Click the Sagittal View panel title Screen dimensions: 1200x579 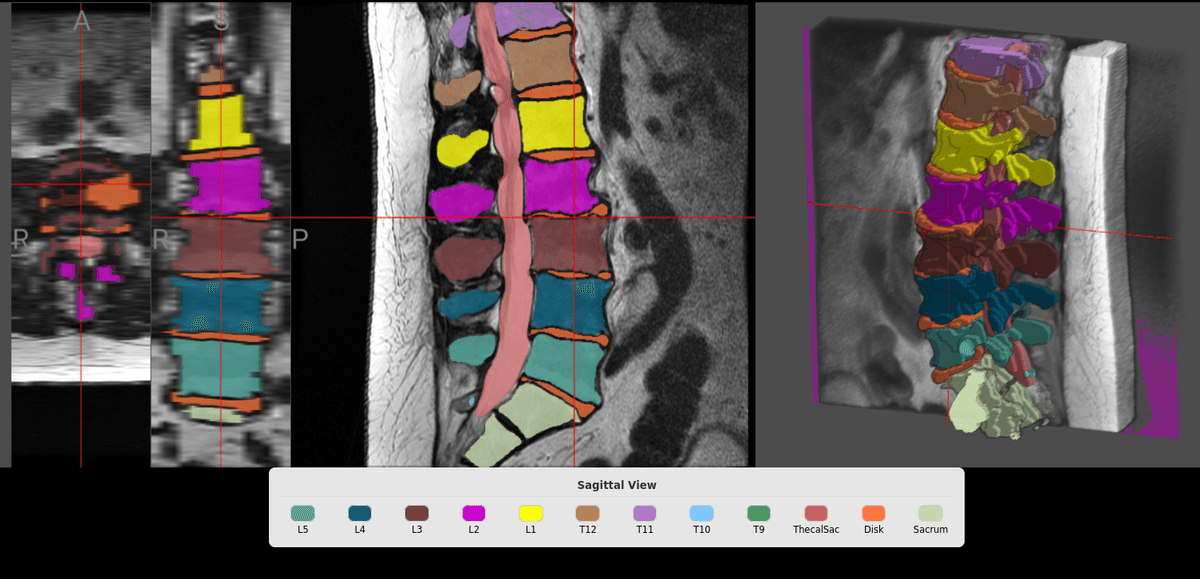(x=617, y=484)
